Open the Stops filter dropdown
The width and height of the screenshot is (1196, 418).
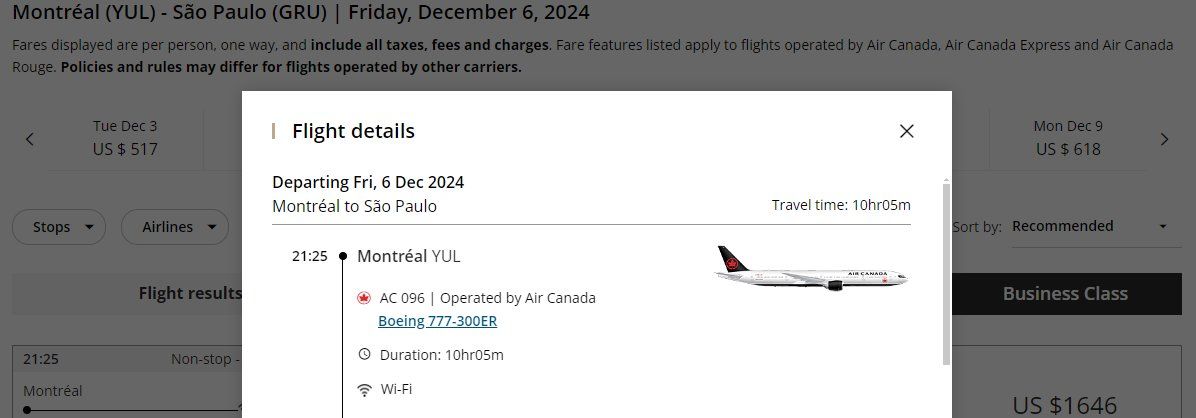point(59,227)
